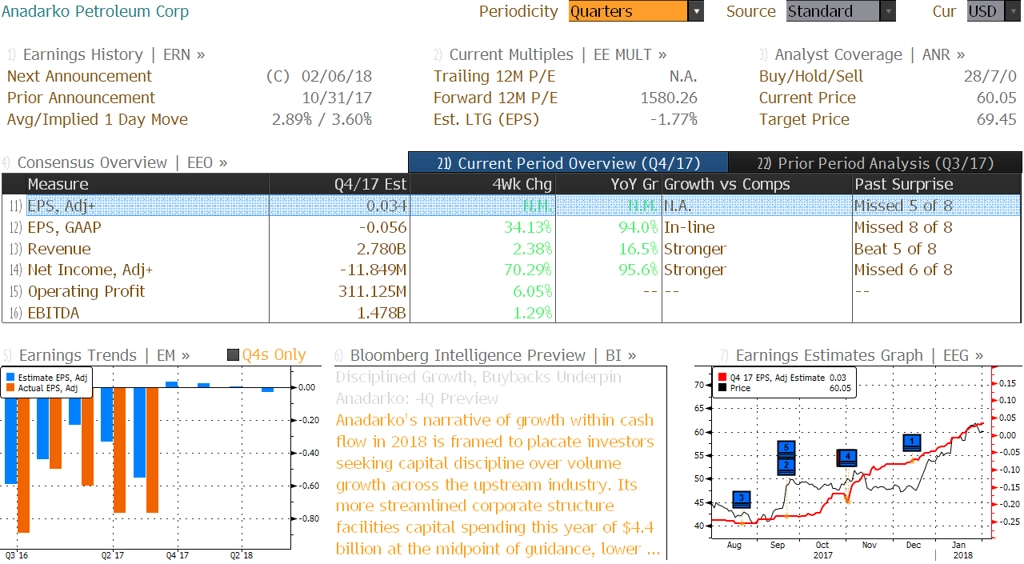Viewport: 1024px width, 564px height.
Task: Open Consensus Overview EEO link
Action: 122,163
